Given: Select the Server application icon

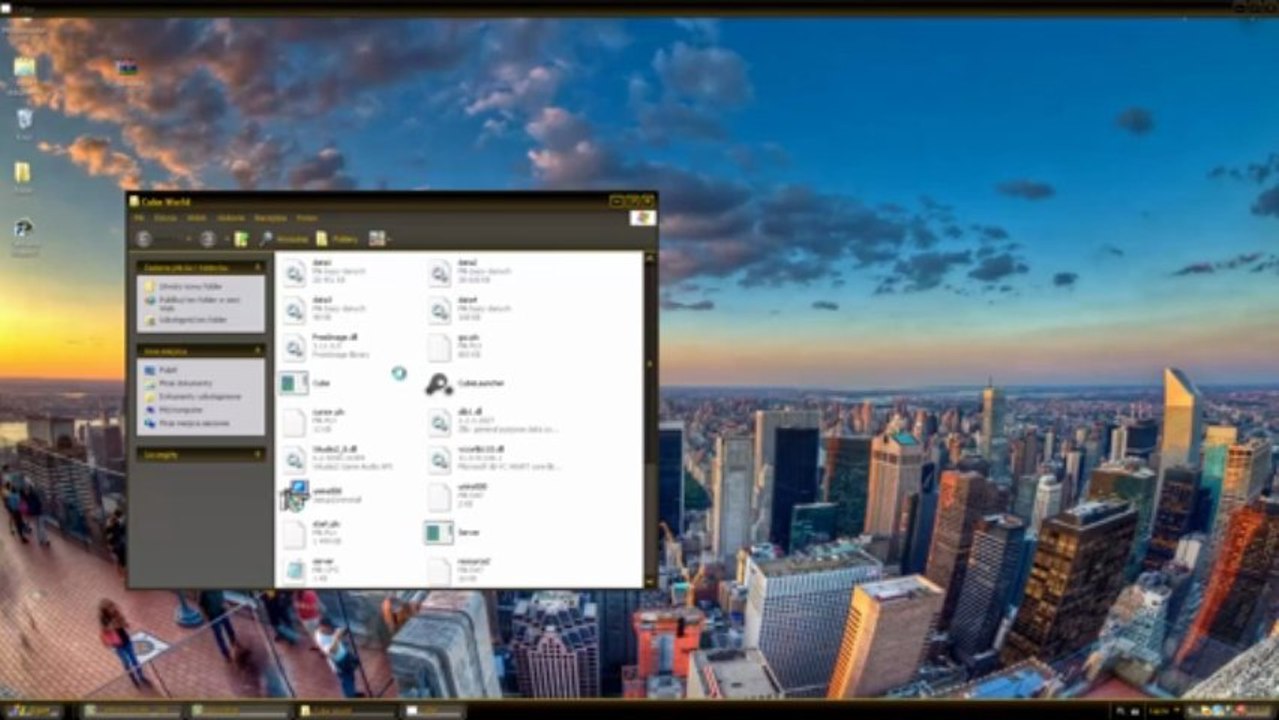Looking at the screenshot, I should pyautogui.click(x=439, y=533).
